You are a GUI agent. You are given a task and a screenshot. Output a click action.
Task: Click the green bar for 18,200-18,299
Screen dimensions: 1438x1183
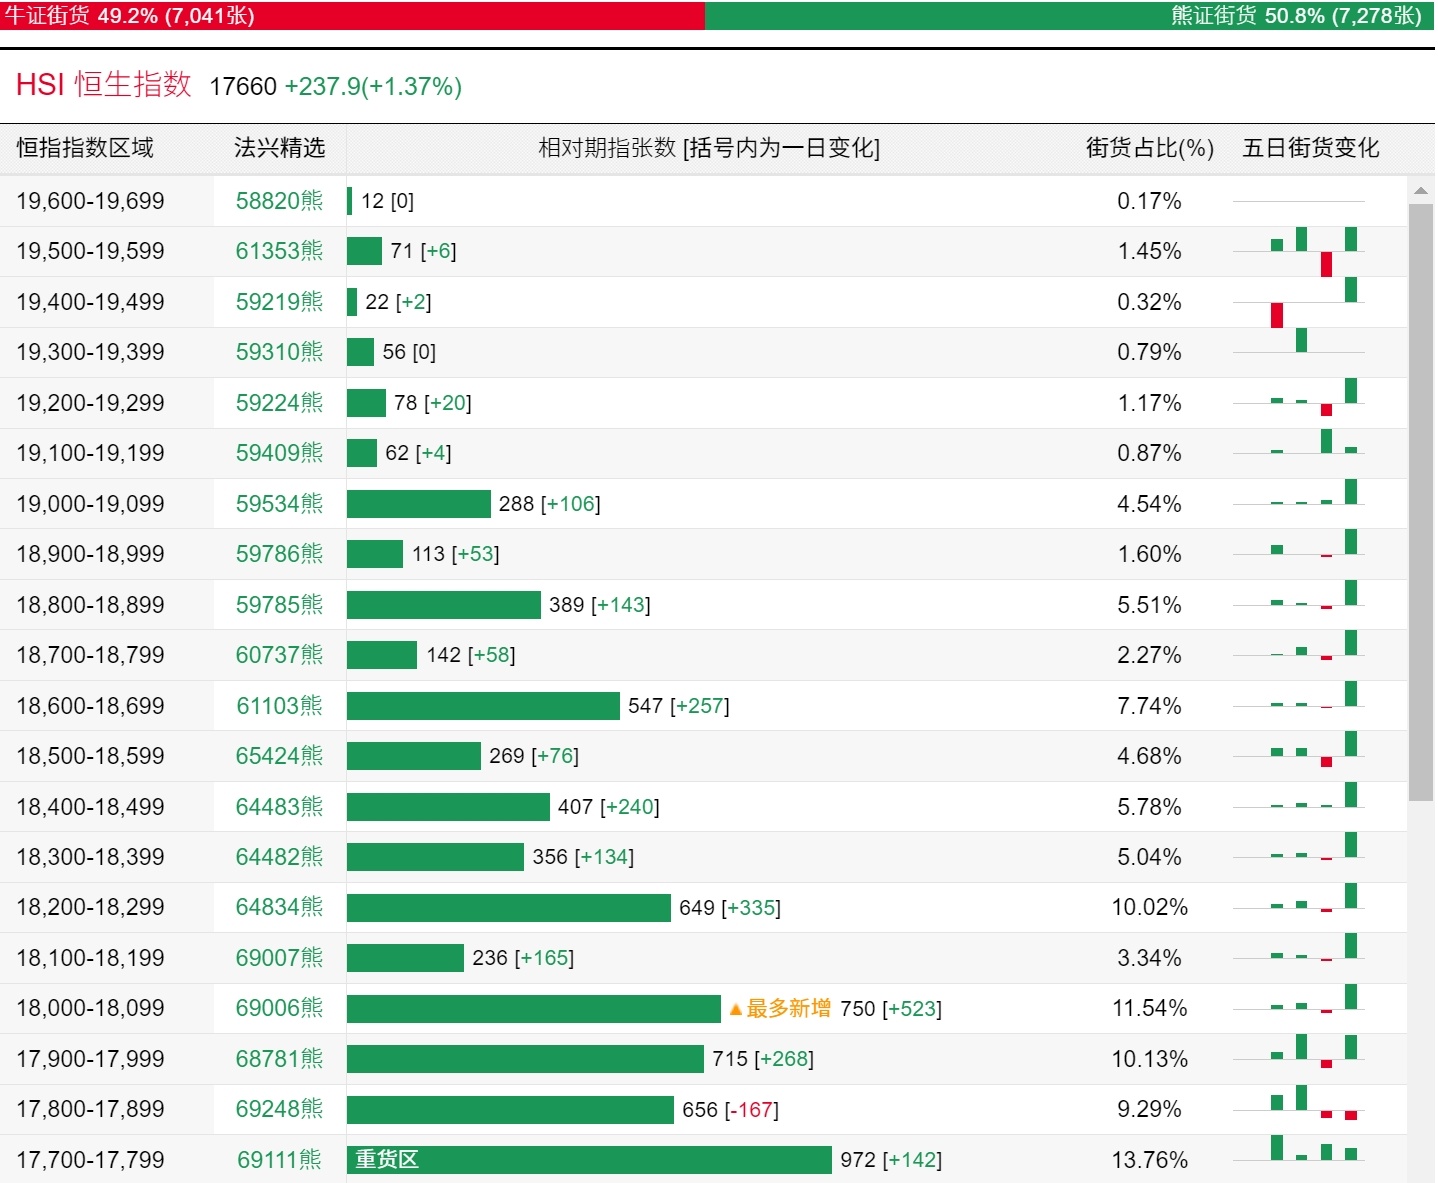[x=509, y=908]
